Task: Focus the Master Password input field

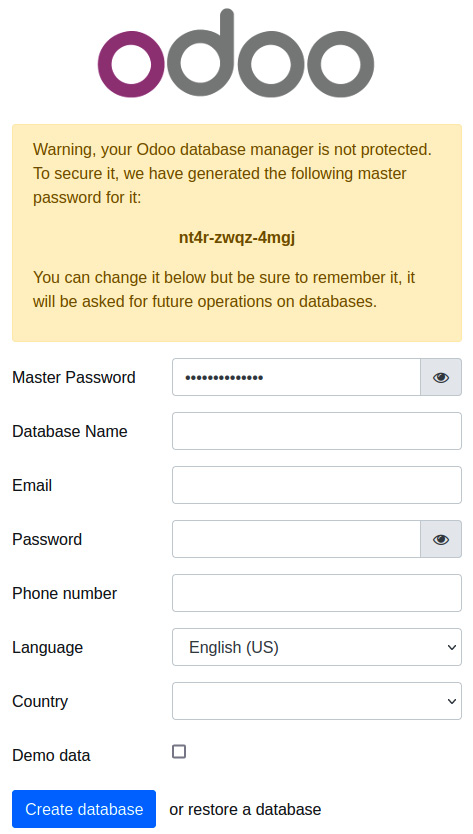Action: (x=296, y=377)
